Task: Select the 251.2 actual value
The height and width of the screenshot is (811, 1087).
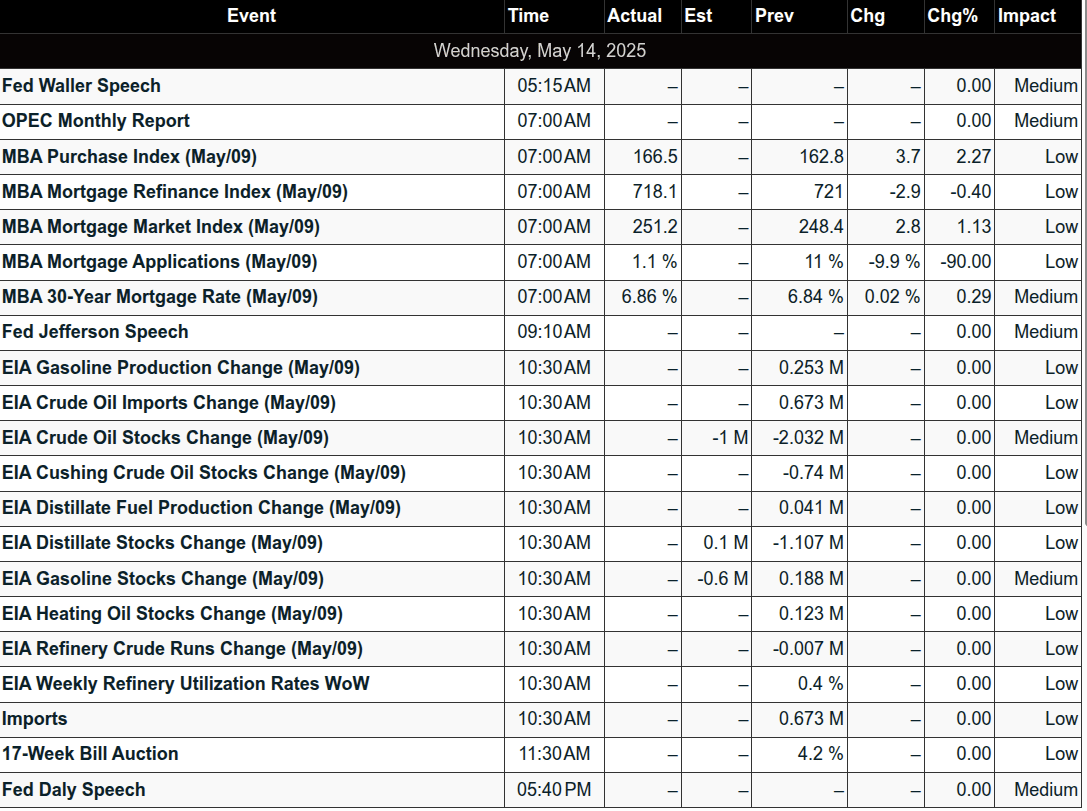Action: (x=655, y=227)
